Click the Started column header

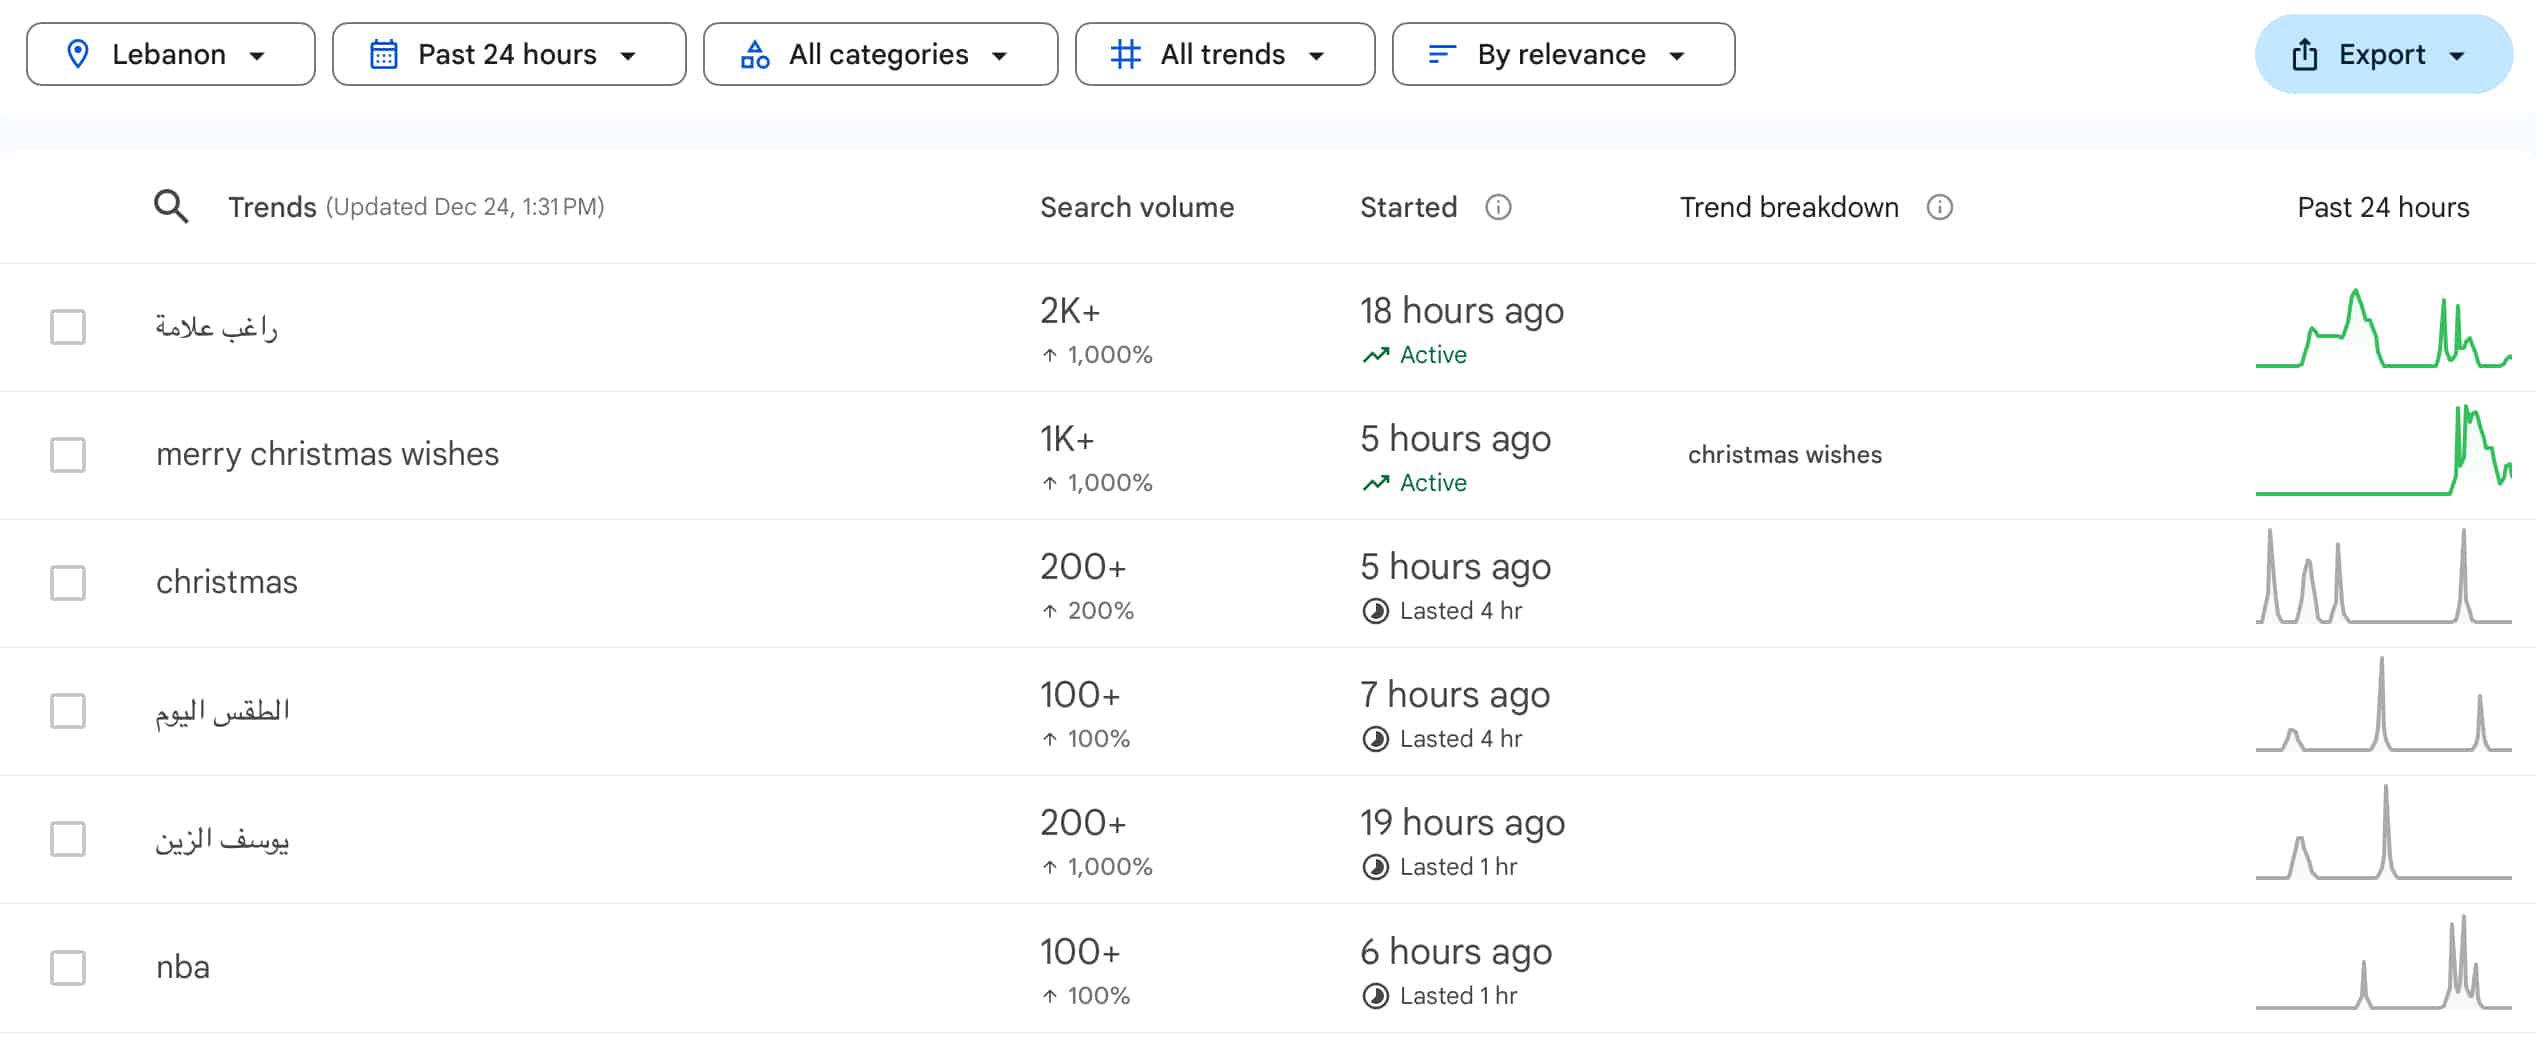click(x=1407, y=207)
